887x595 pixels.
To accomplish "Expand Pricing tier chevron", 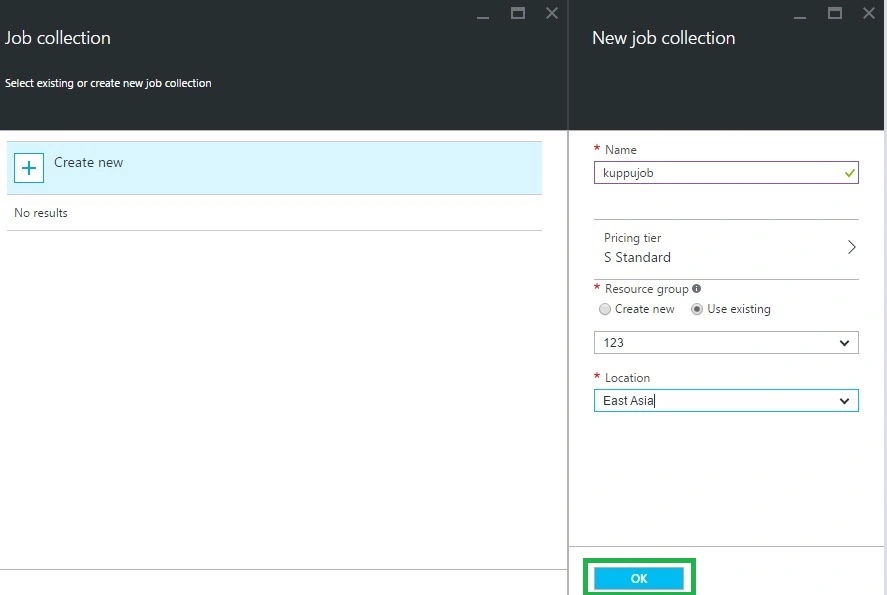I will pos(851,247).
